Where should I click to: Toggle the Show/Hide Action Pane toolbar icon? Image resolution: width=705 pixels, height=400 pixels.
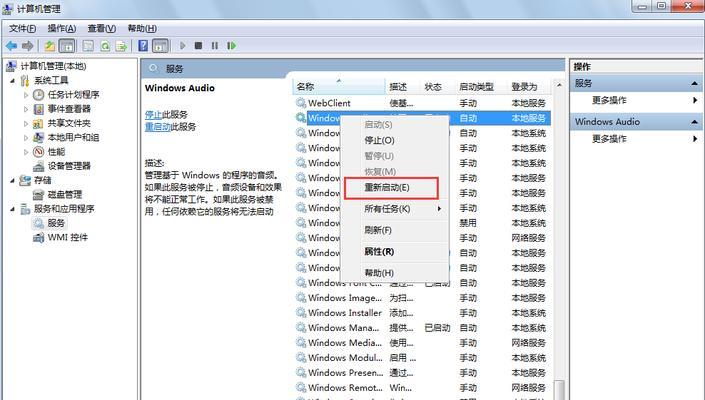160,45
